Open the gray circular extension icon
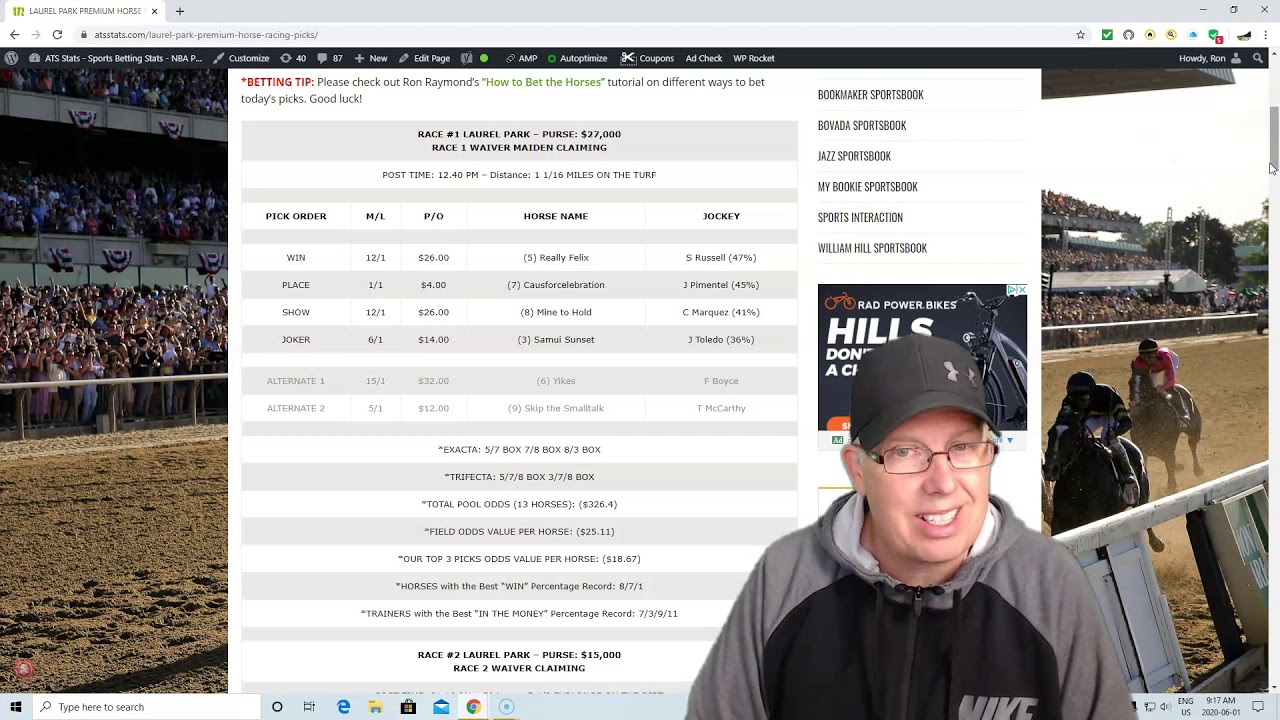The height and width of the screenshot is (720, 1280). tap(1128, 35)
